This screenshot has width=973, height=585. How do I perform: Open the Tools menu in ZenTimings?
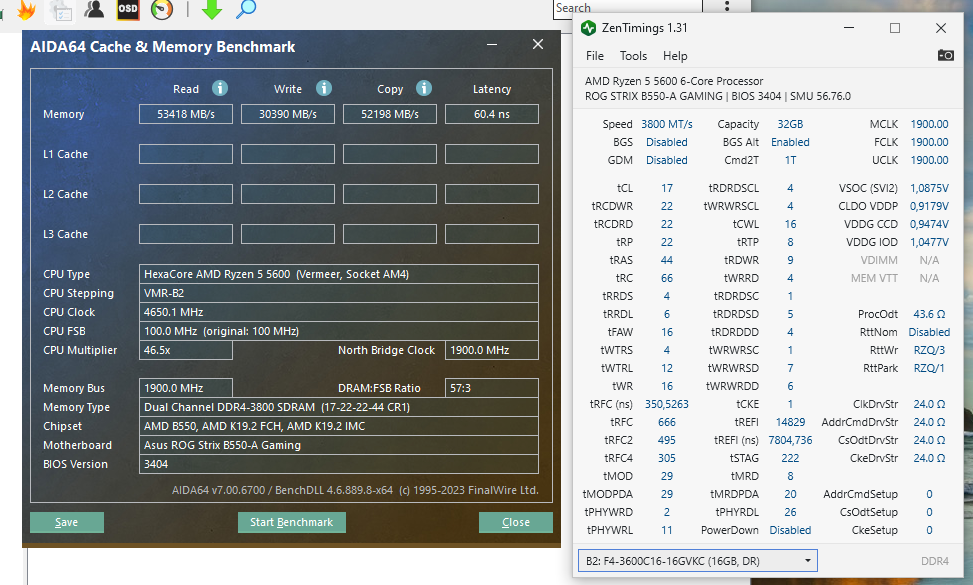[633, 56]
